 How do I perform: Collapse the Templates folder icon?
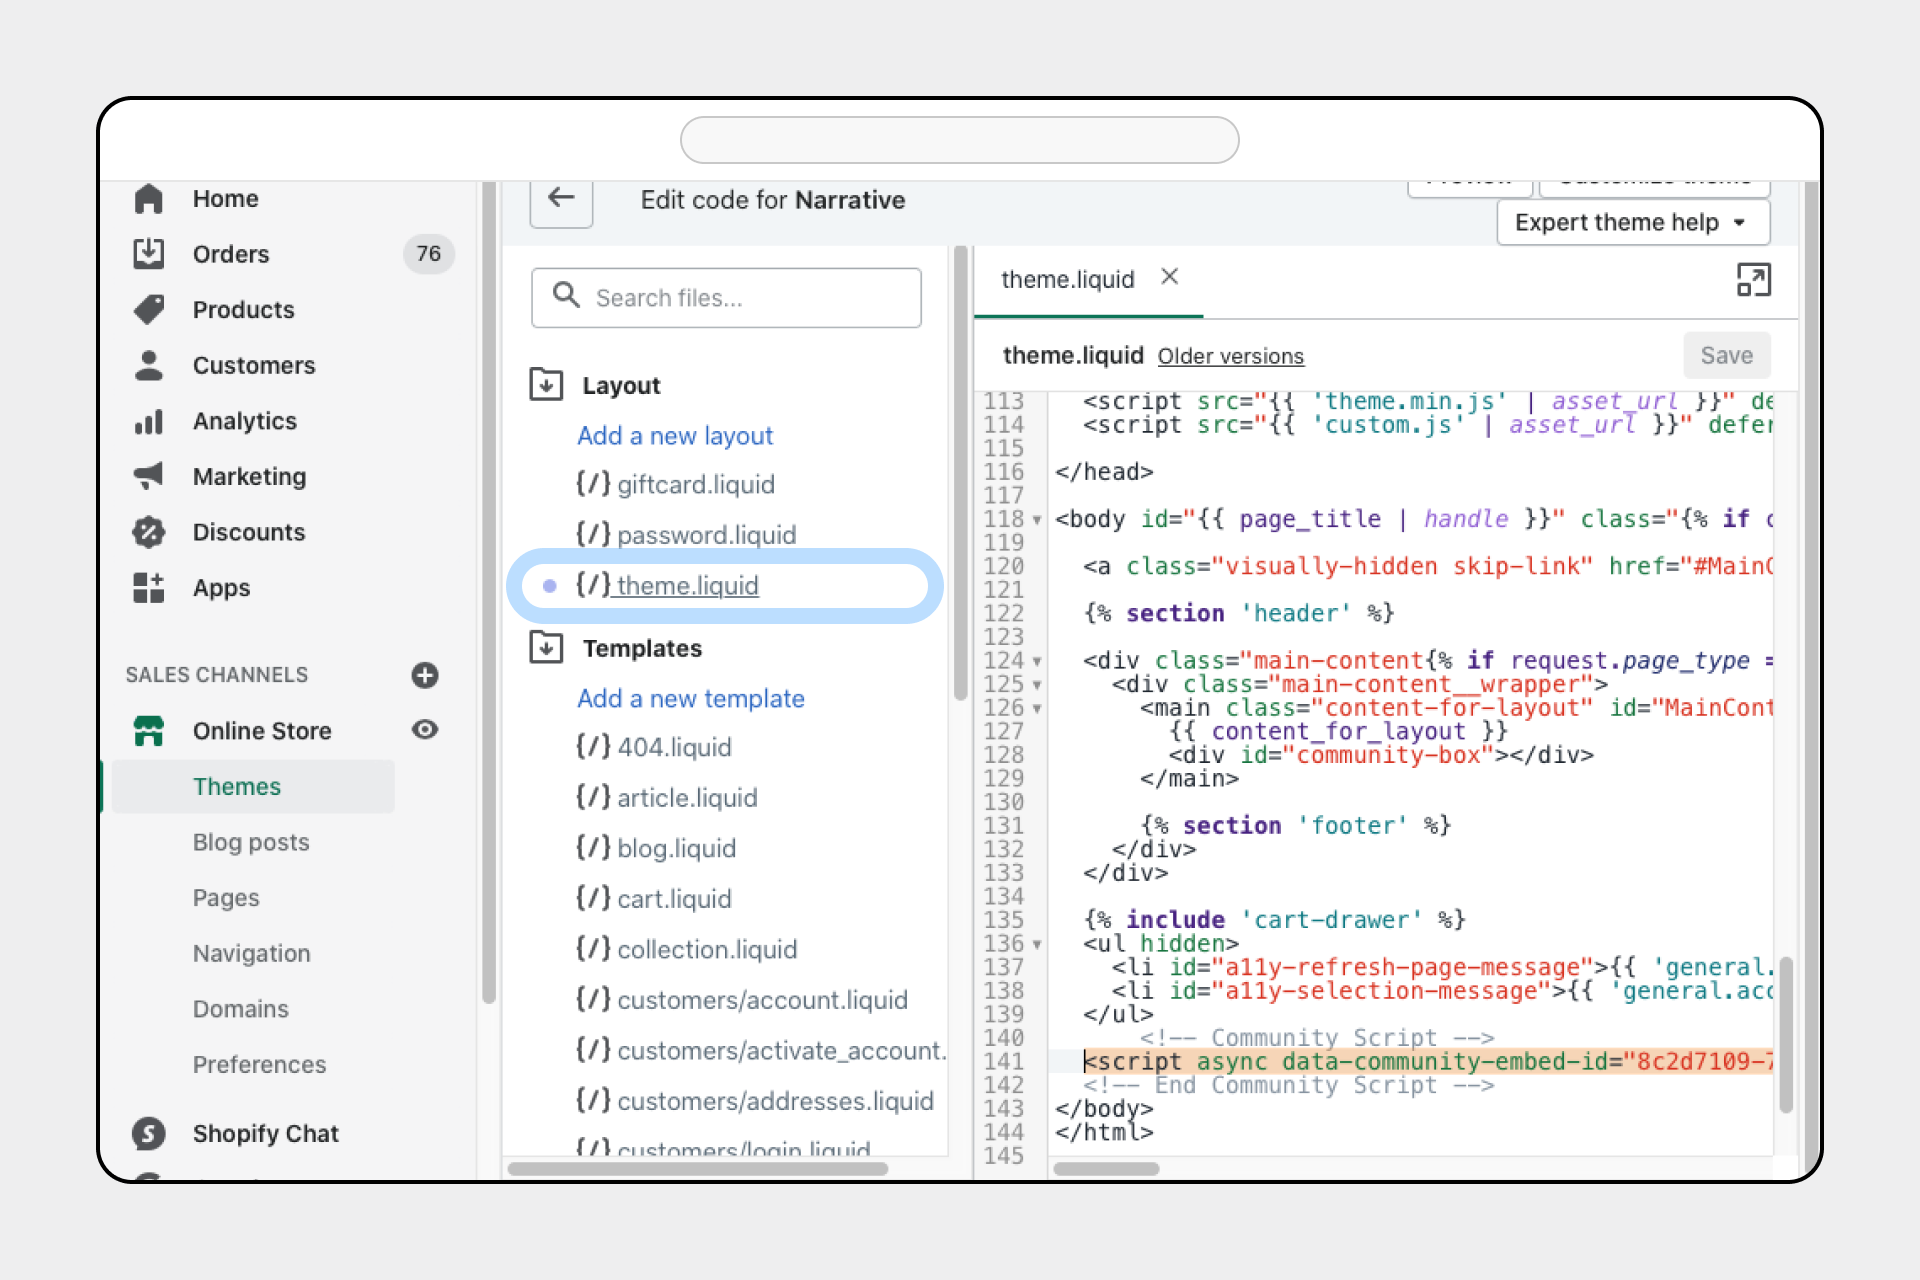pos(546,648)
